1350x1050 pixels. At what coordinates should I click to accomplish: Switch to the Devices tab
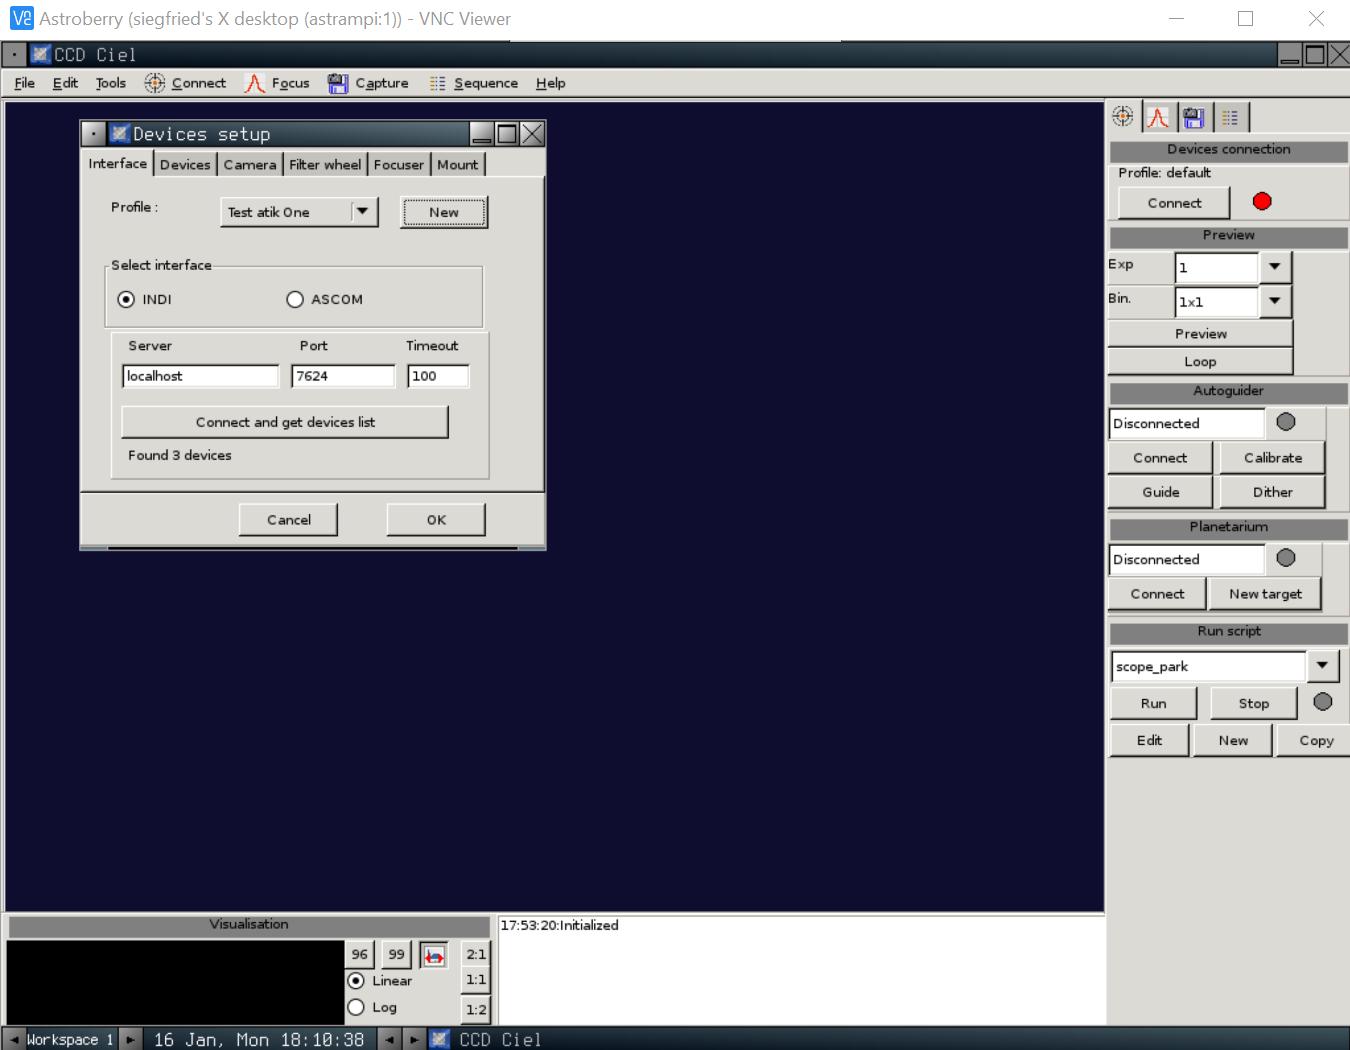click(185, 165)
